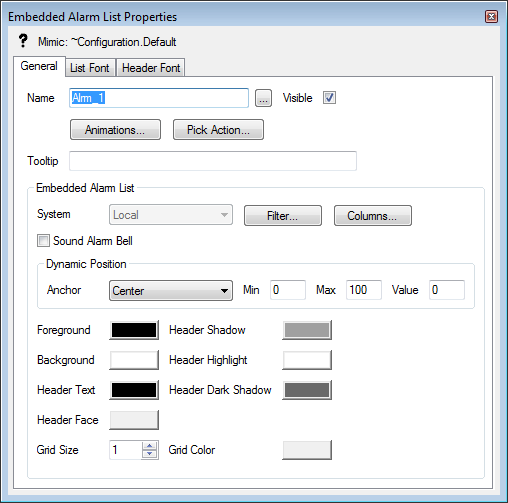Pick the Foreground color swatch
This screenshot has height=503, width=508.
coord(134,330)
